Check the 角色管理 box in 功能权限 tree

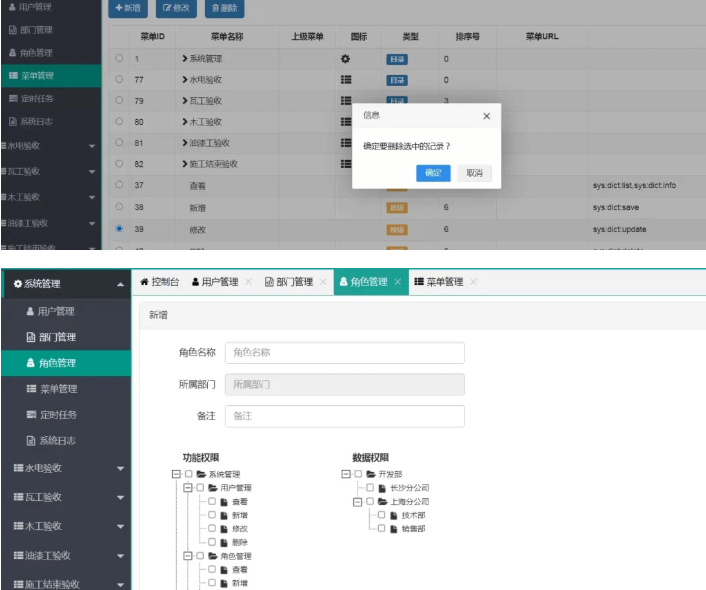pyautogui.click(x=200, y=555)
